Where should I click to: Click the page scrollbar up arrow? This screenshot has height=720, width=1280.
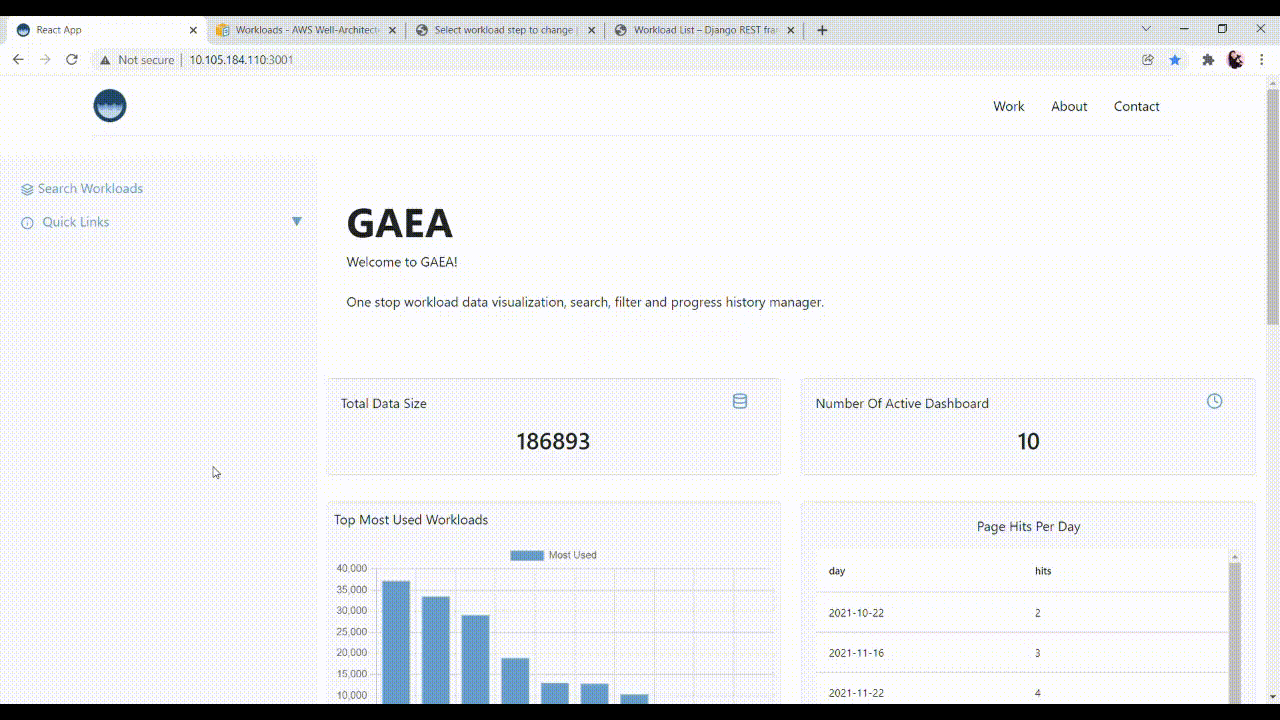click(x=1273, y=84)
